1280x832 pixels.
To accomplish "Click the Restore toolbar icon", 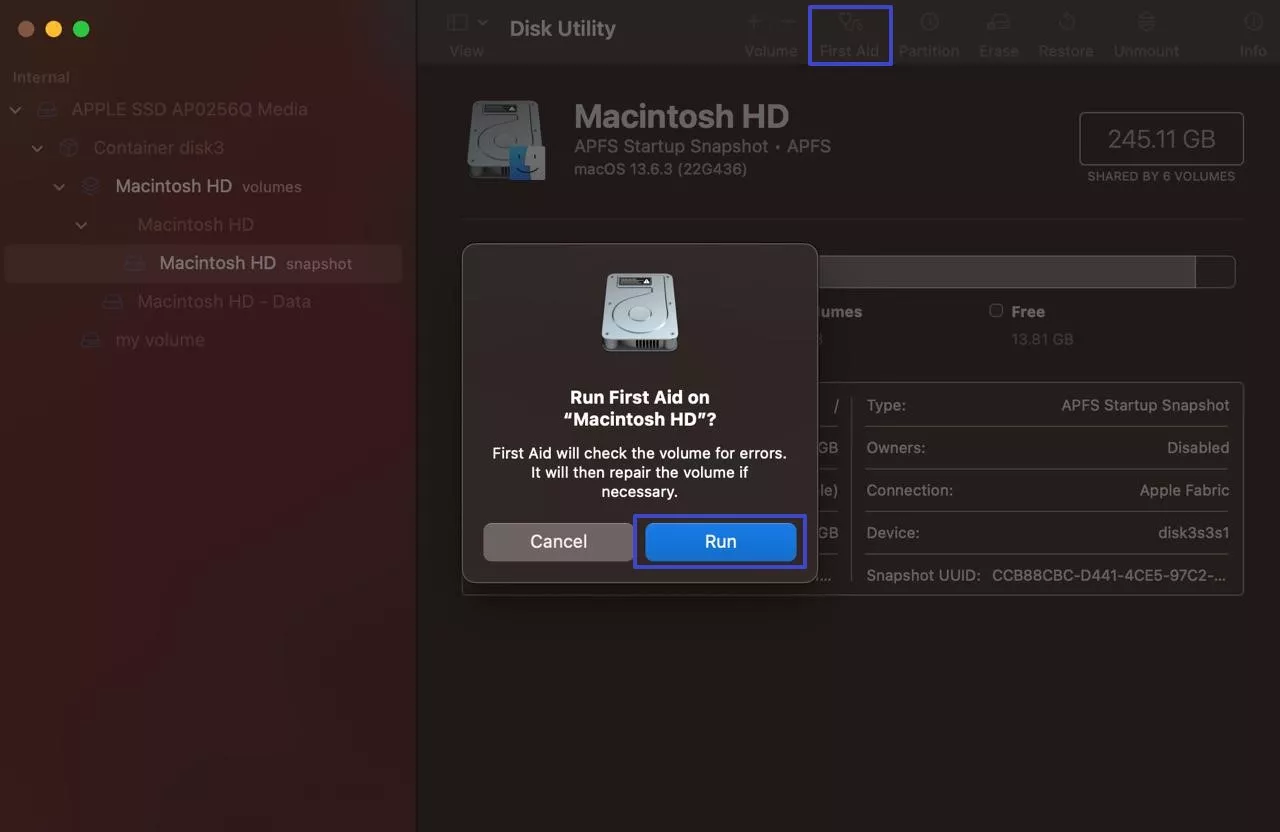I will [x=1065, y=23].
